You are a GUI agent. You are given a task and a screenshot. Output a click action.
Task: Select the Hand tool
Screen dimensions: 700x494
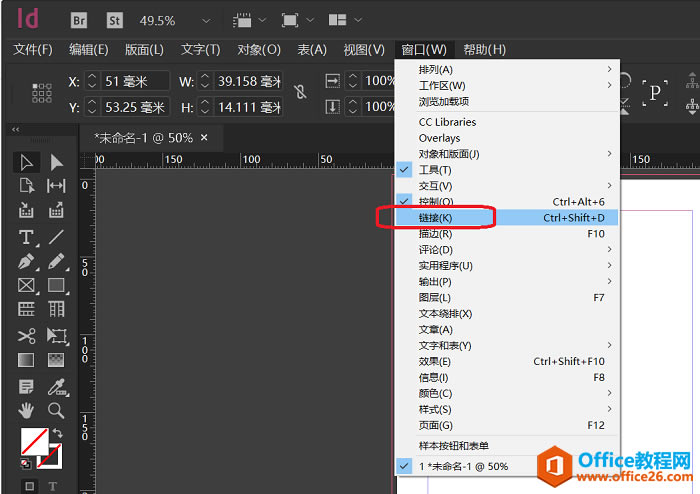[26, 410]
